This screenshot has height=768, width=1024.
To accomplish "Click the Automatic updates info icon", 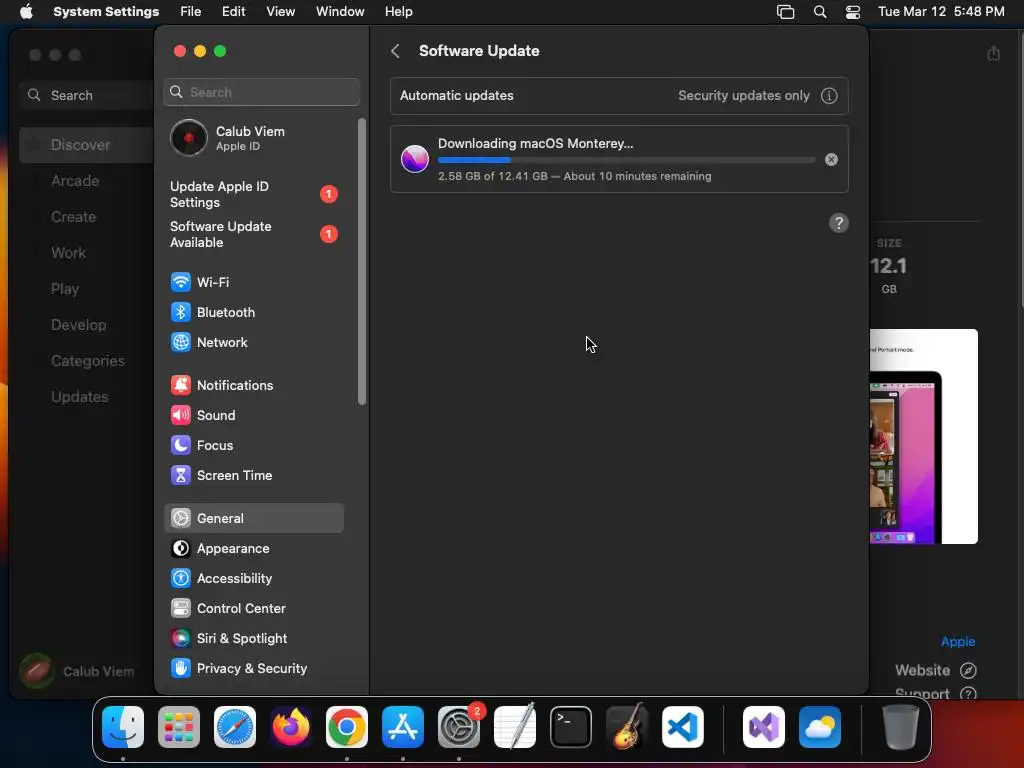I will click(x=829, y=96).
